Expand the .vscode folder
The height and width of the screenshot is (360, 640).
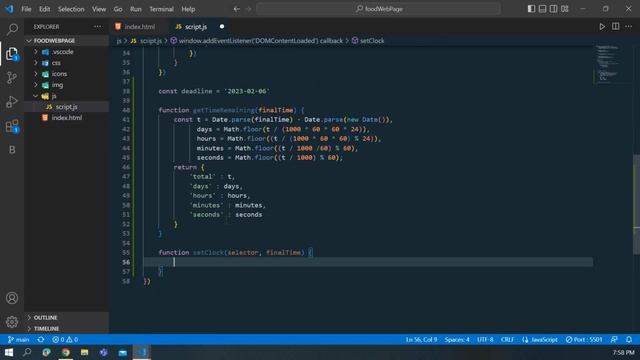[66, 52]
